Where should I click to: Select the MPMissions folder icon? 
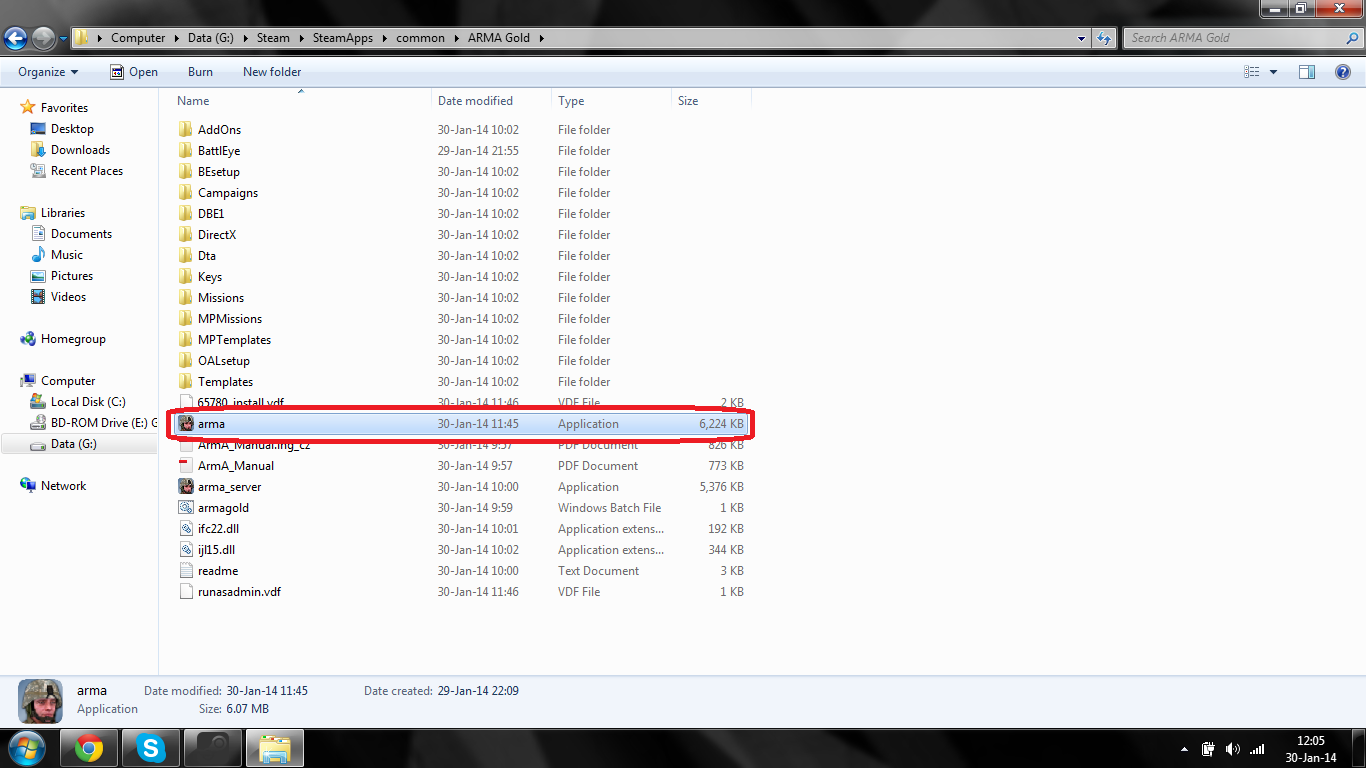pos(185,319)
